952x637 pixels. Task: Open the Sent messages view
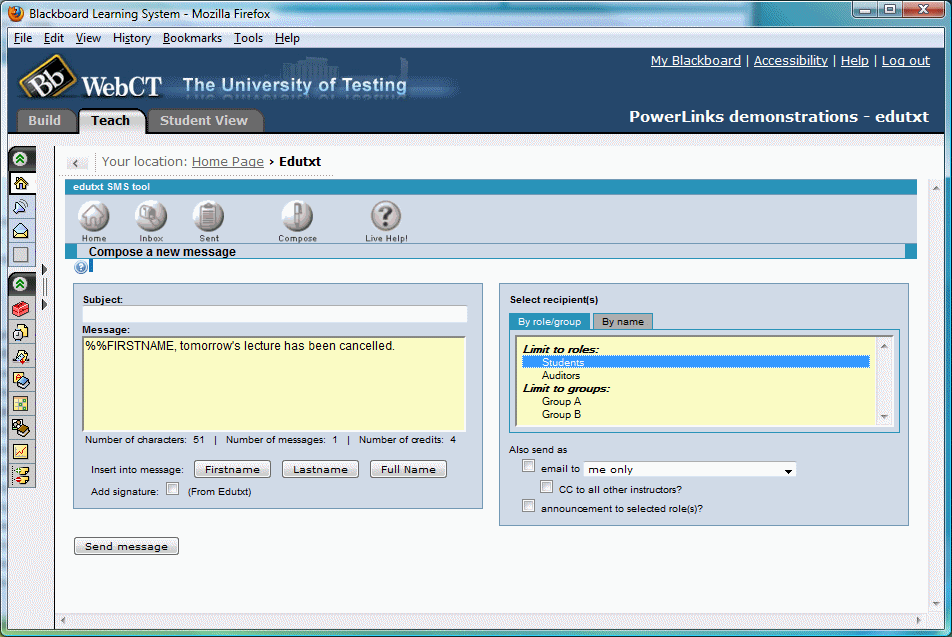[208, 218]
